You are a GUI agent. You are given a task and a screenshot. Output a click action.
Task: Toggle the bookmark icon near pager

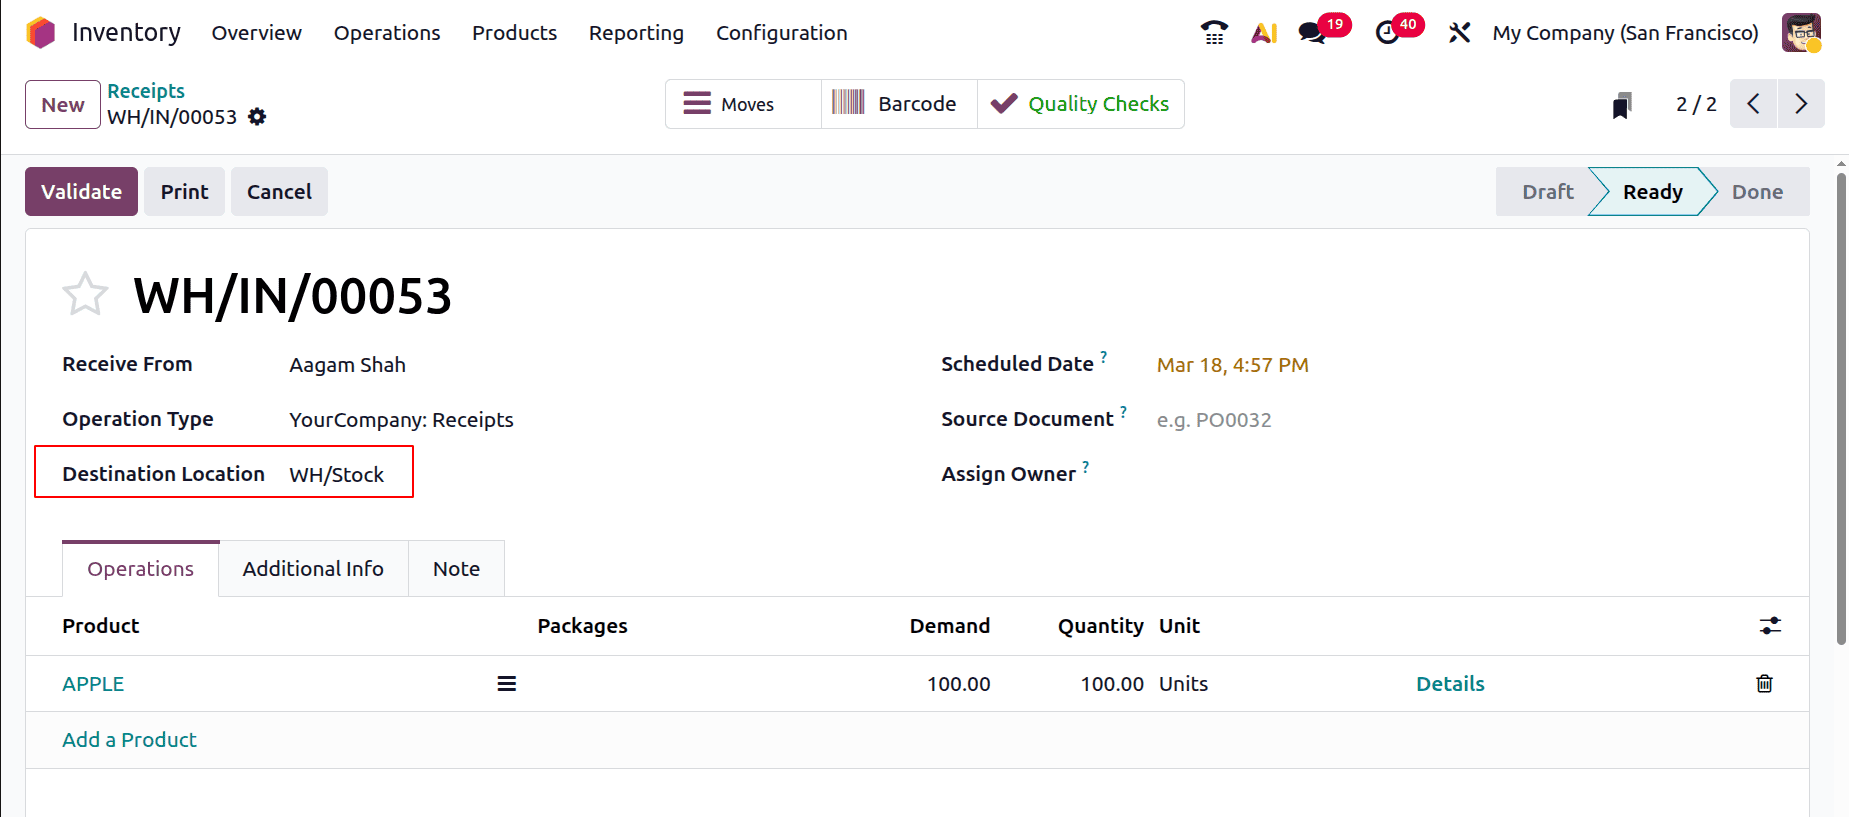(1622, 105)
